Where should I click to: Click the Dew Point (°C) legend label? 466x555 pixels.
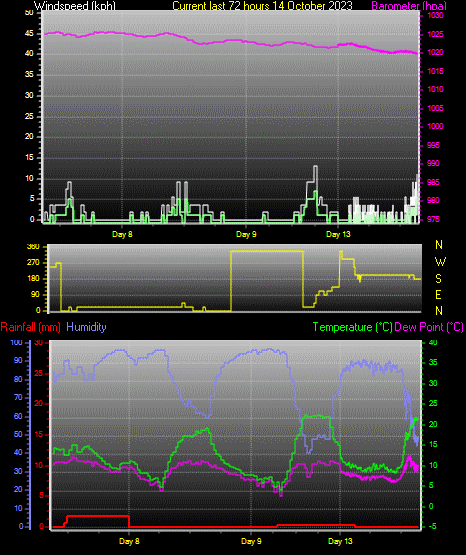[429, 327]
